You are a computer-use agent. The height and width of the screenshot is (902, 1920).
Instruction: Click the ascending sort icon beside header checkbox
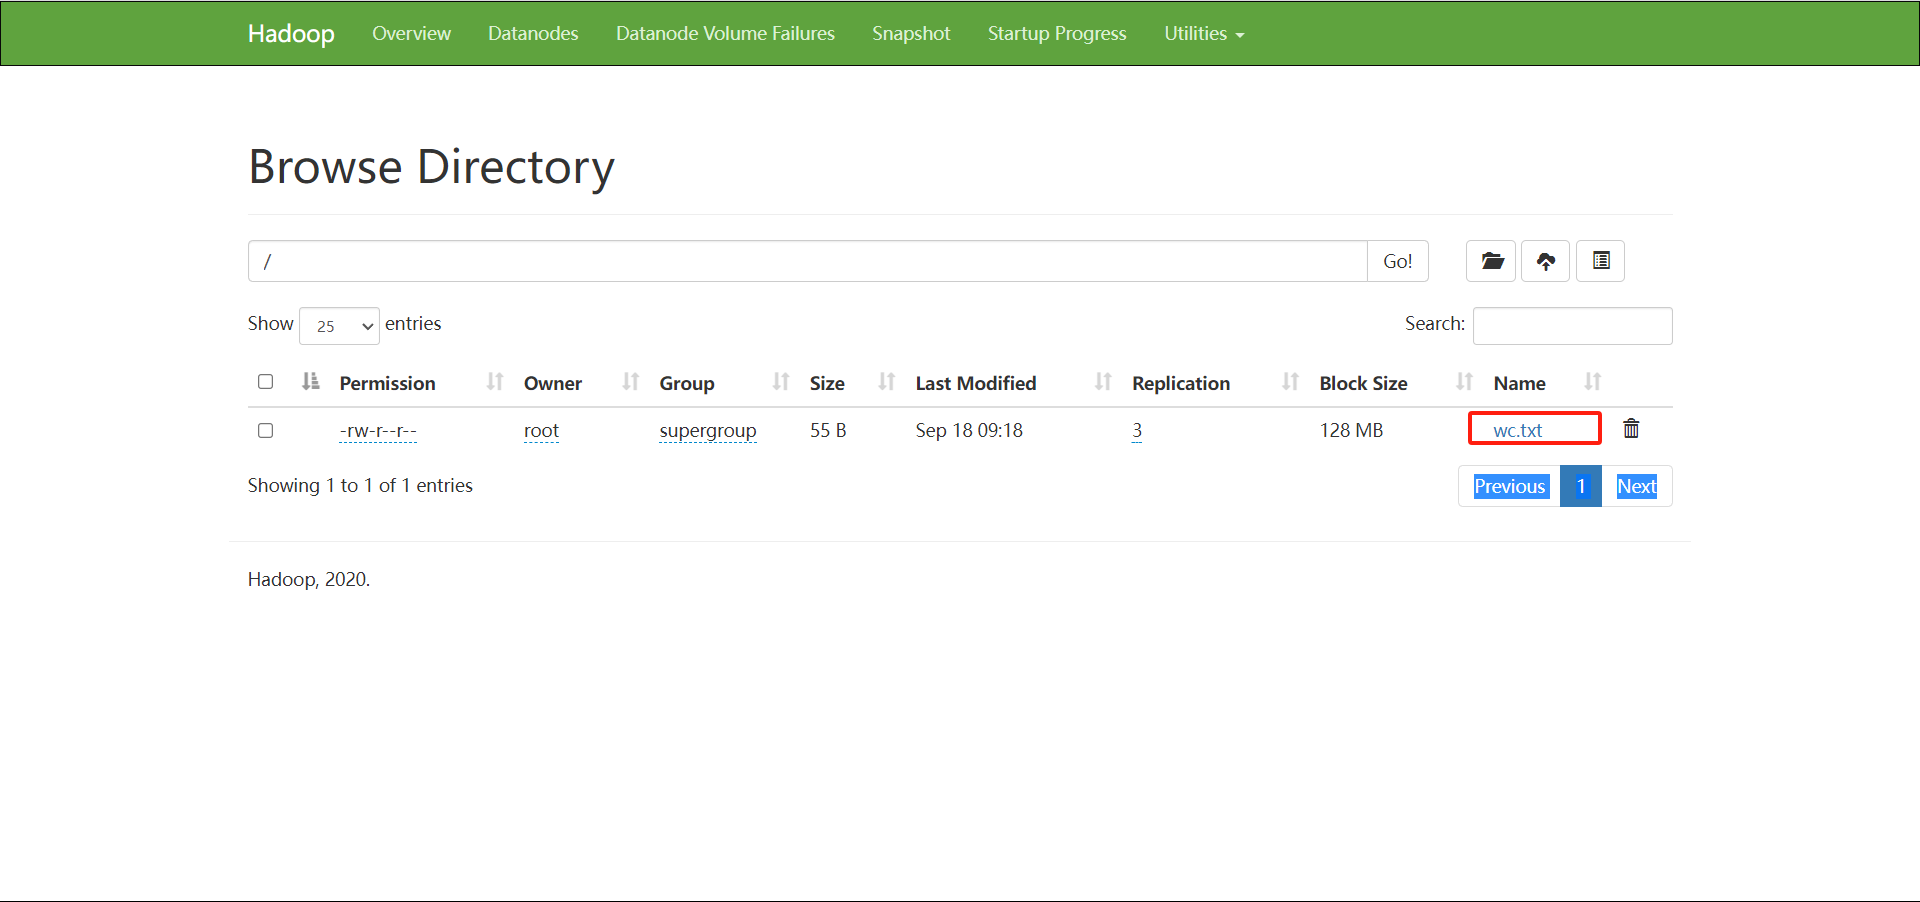[311, 382]
